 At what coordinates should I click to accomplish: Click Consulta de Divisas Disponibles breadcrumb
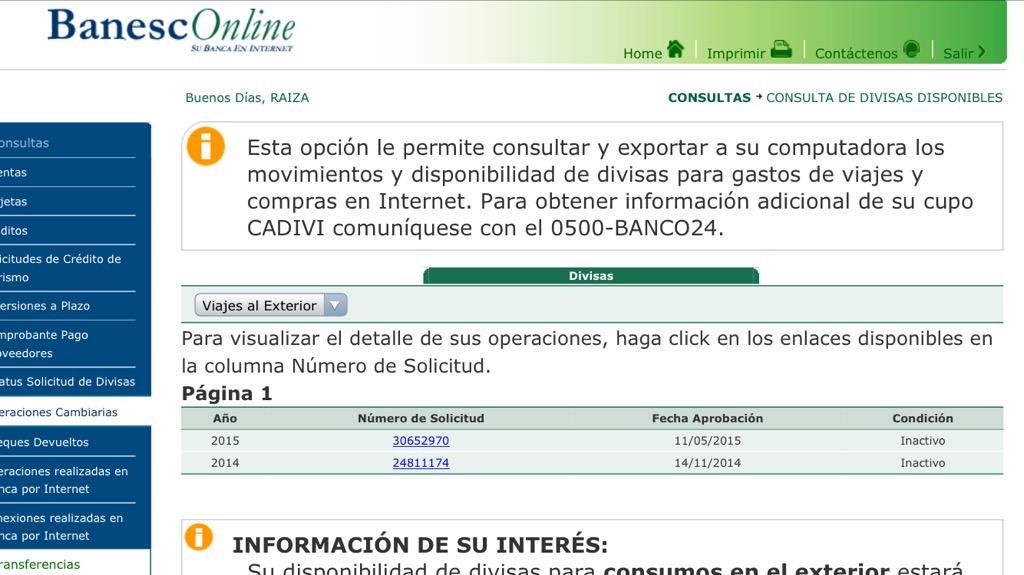coord(884,98)
